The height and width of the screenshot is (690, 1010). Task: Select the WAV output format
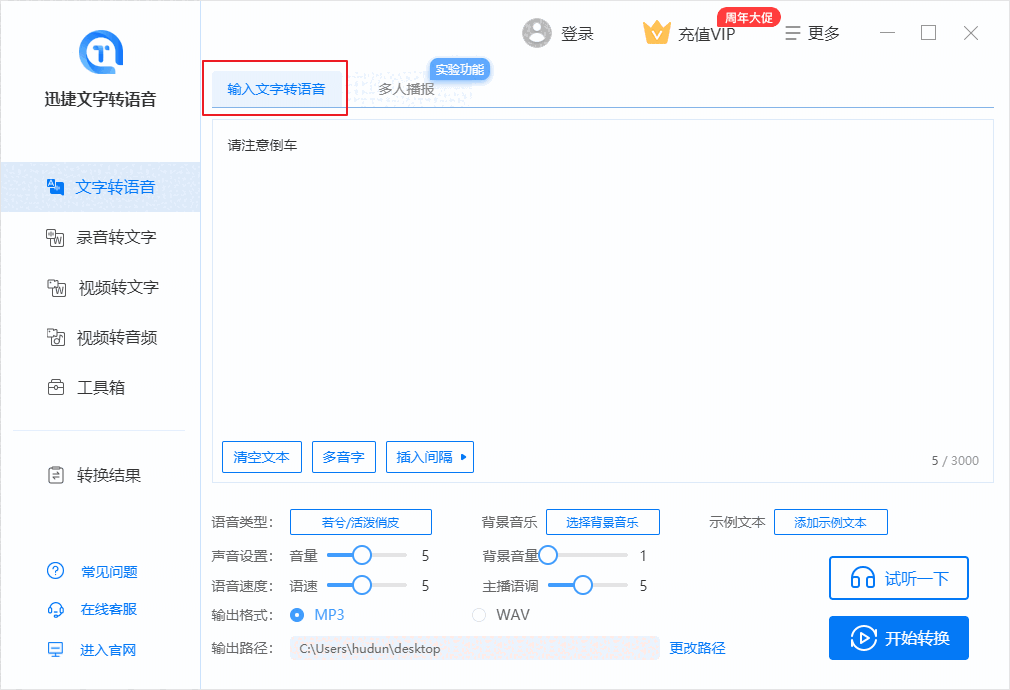[x=479, y=614]
